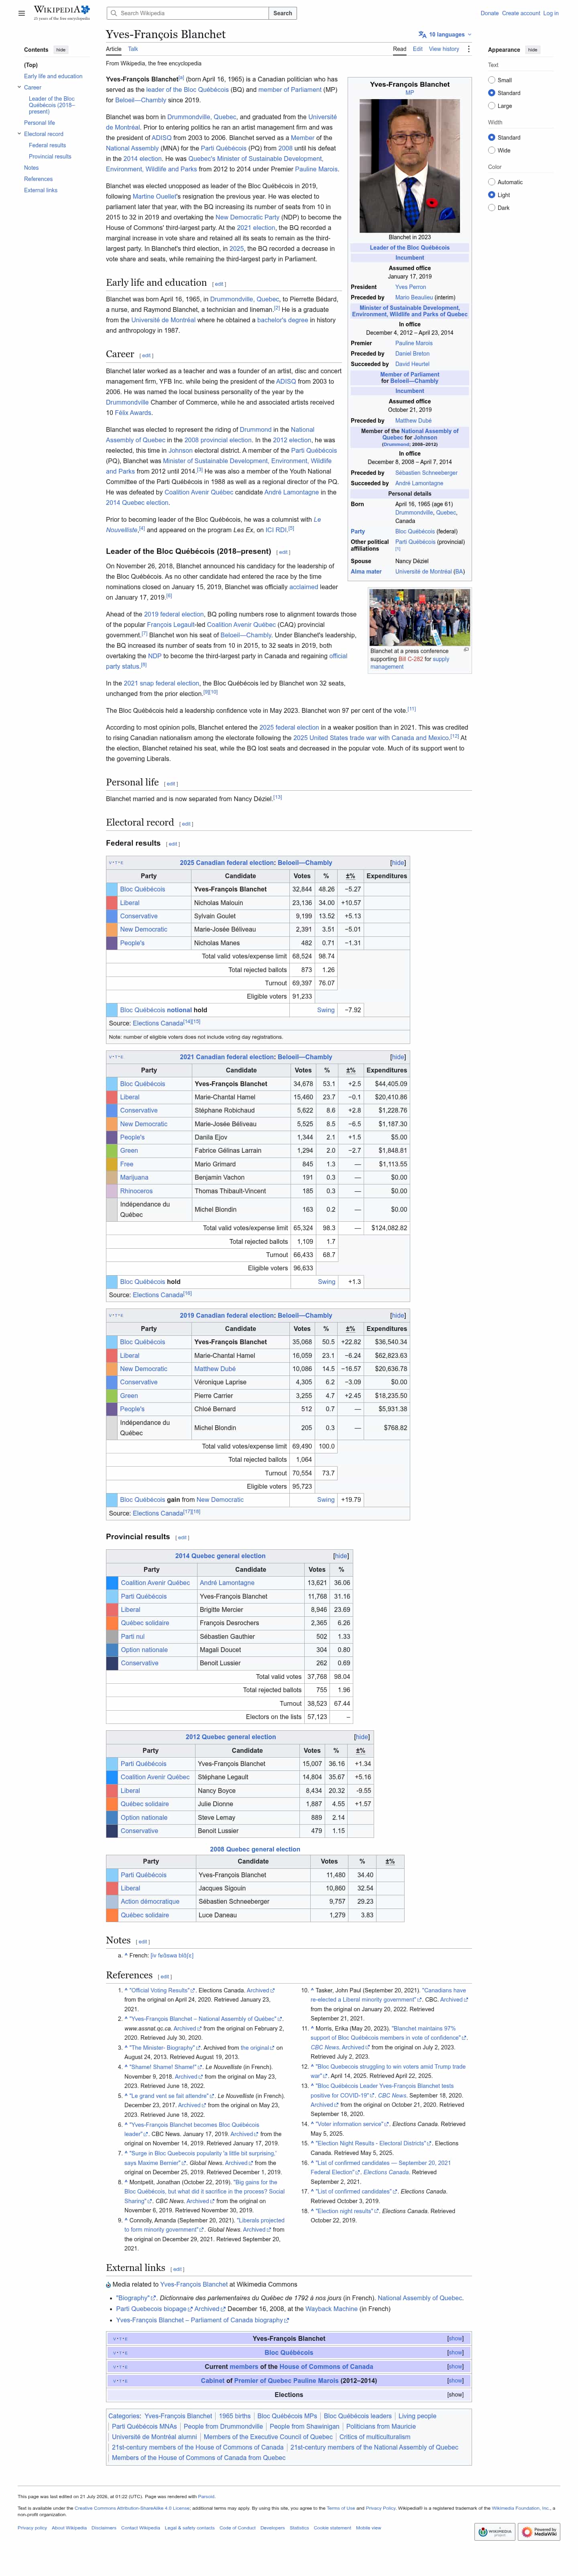Viewport: 578px width, 2576px height.
Task: Enlarge the press conference thumbnail icon
Action: tap(466, 650)
